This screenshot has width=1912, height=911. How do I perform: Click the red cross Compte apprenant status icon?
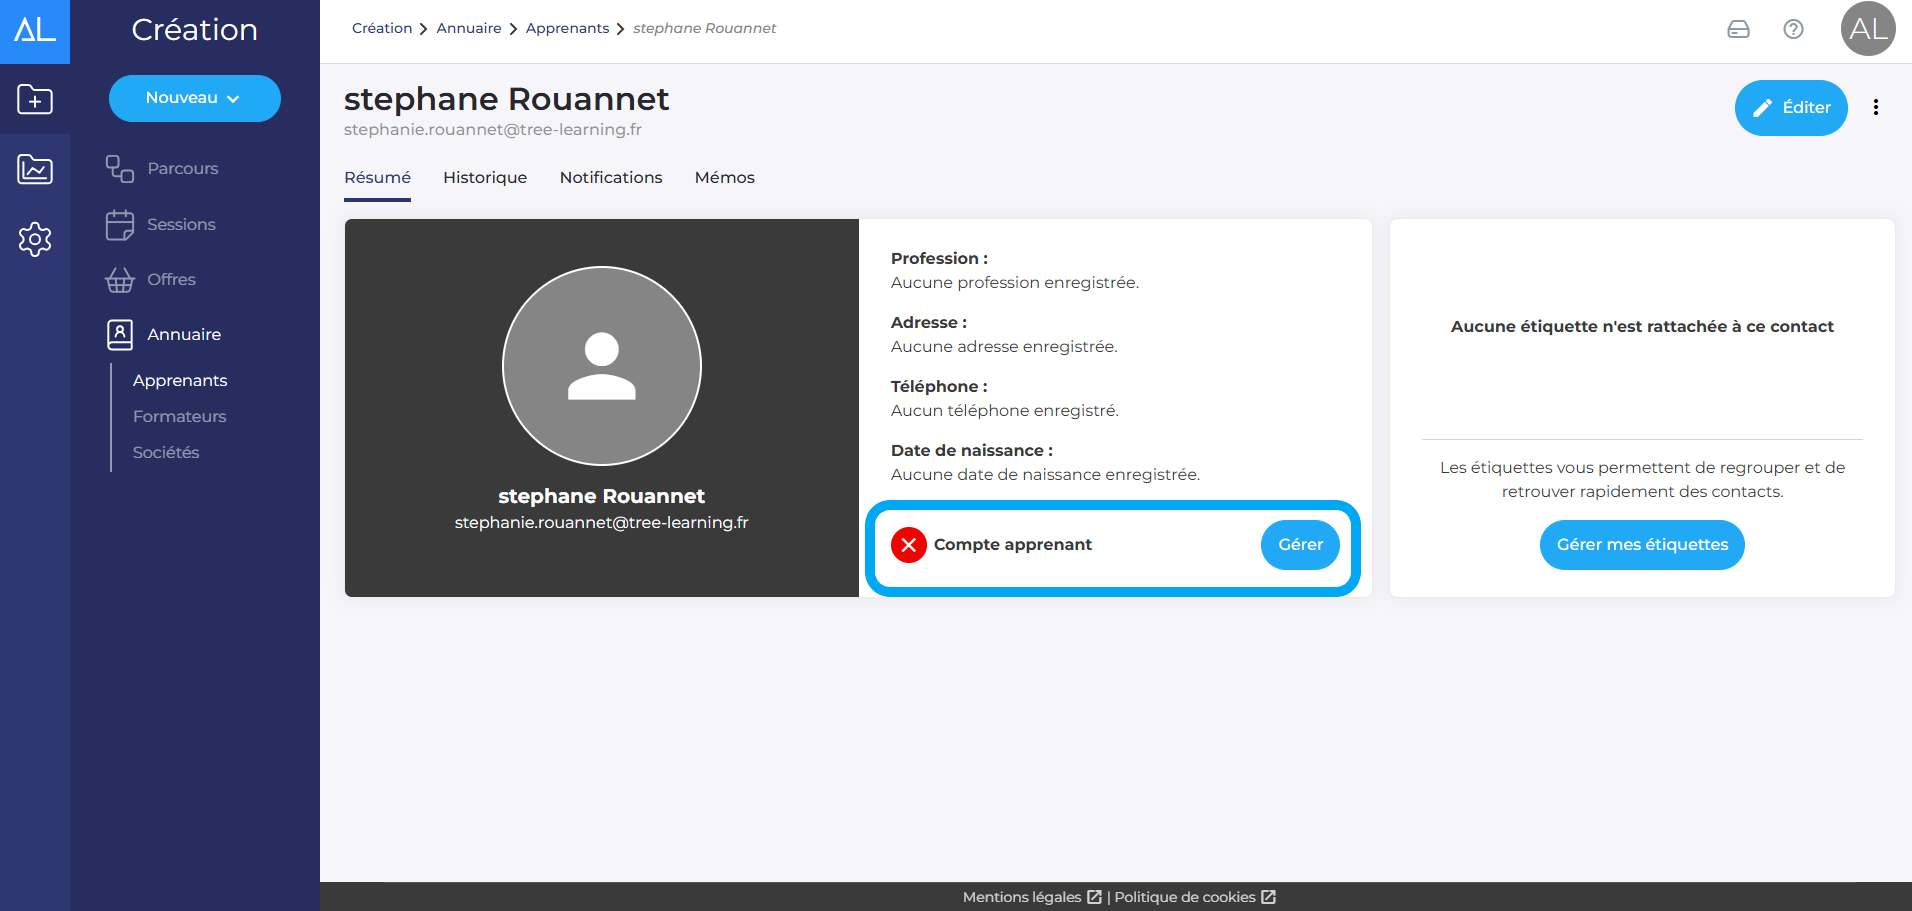tap(908, 545)
